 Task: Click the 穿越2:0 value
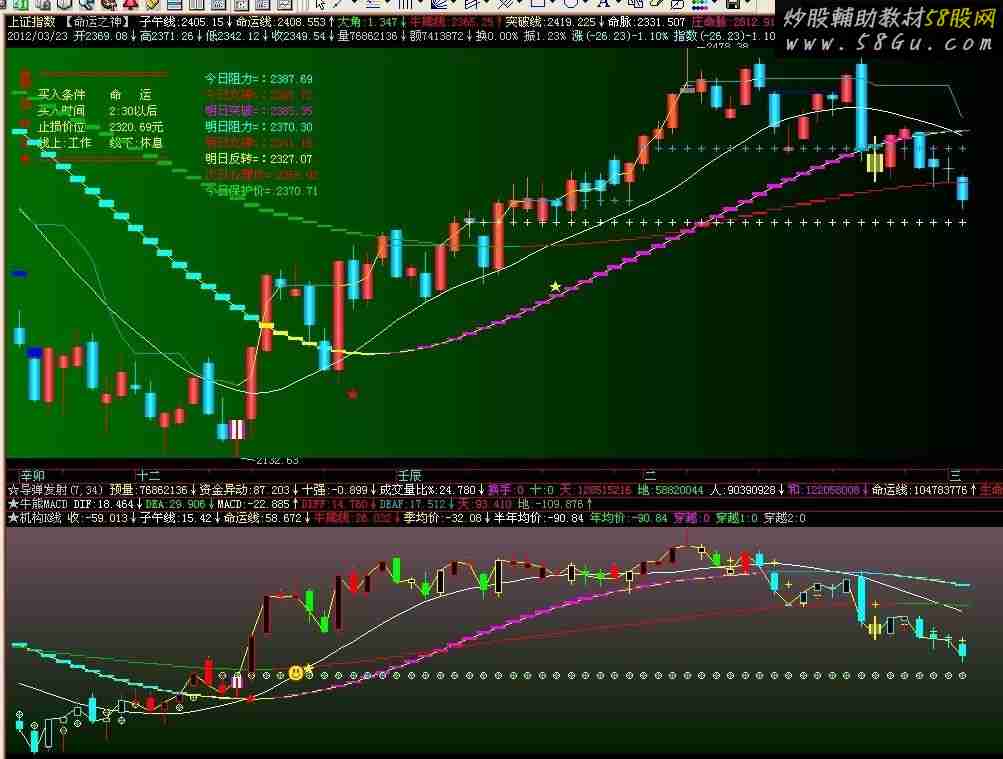tap(785, 518)
